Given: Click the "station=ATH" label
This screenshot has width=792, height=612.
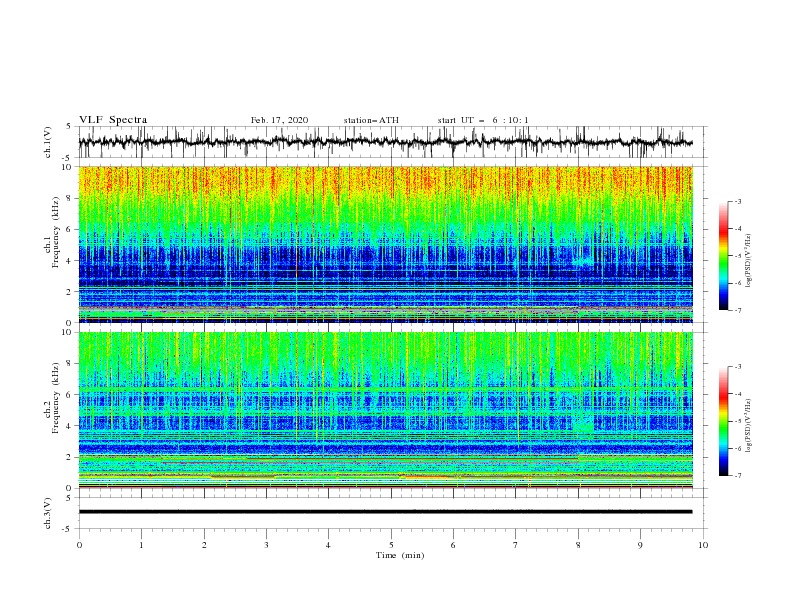Looking at the screenshot, I should pos(371,120).
